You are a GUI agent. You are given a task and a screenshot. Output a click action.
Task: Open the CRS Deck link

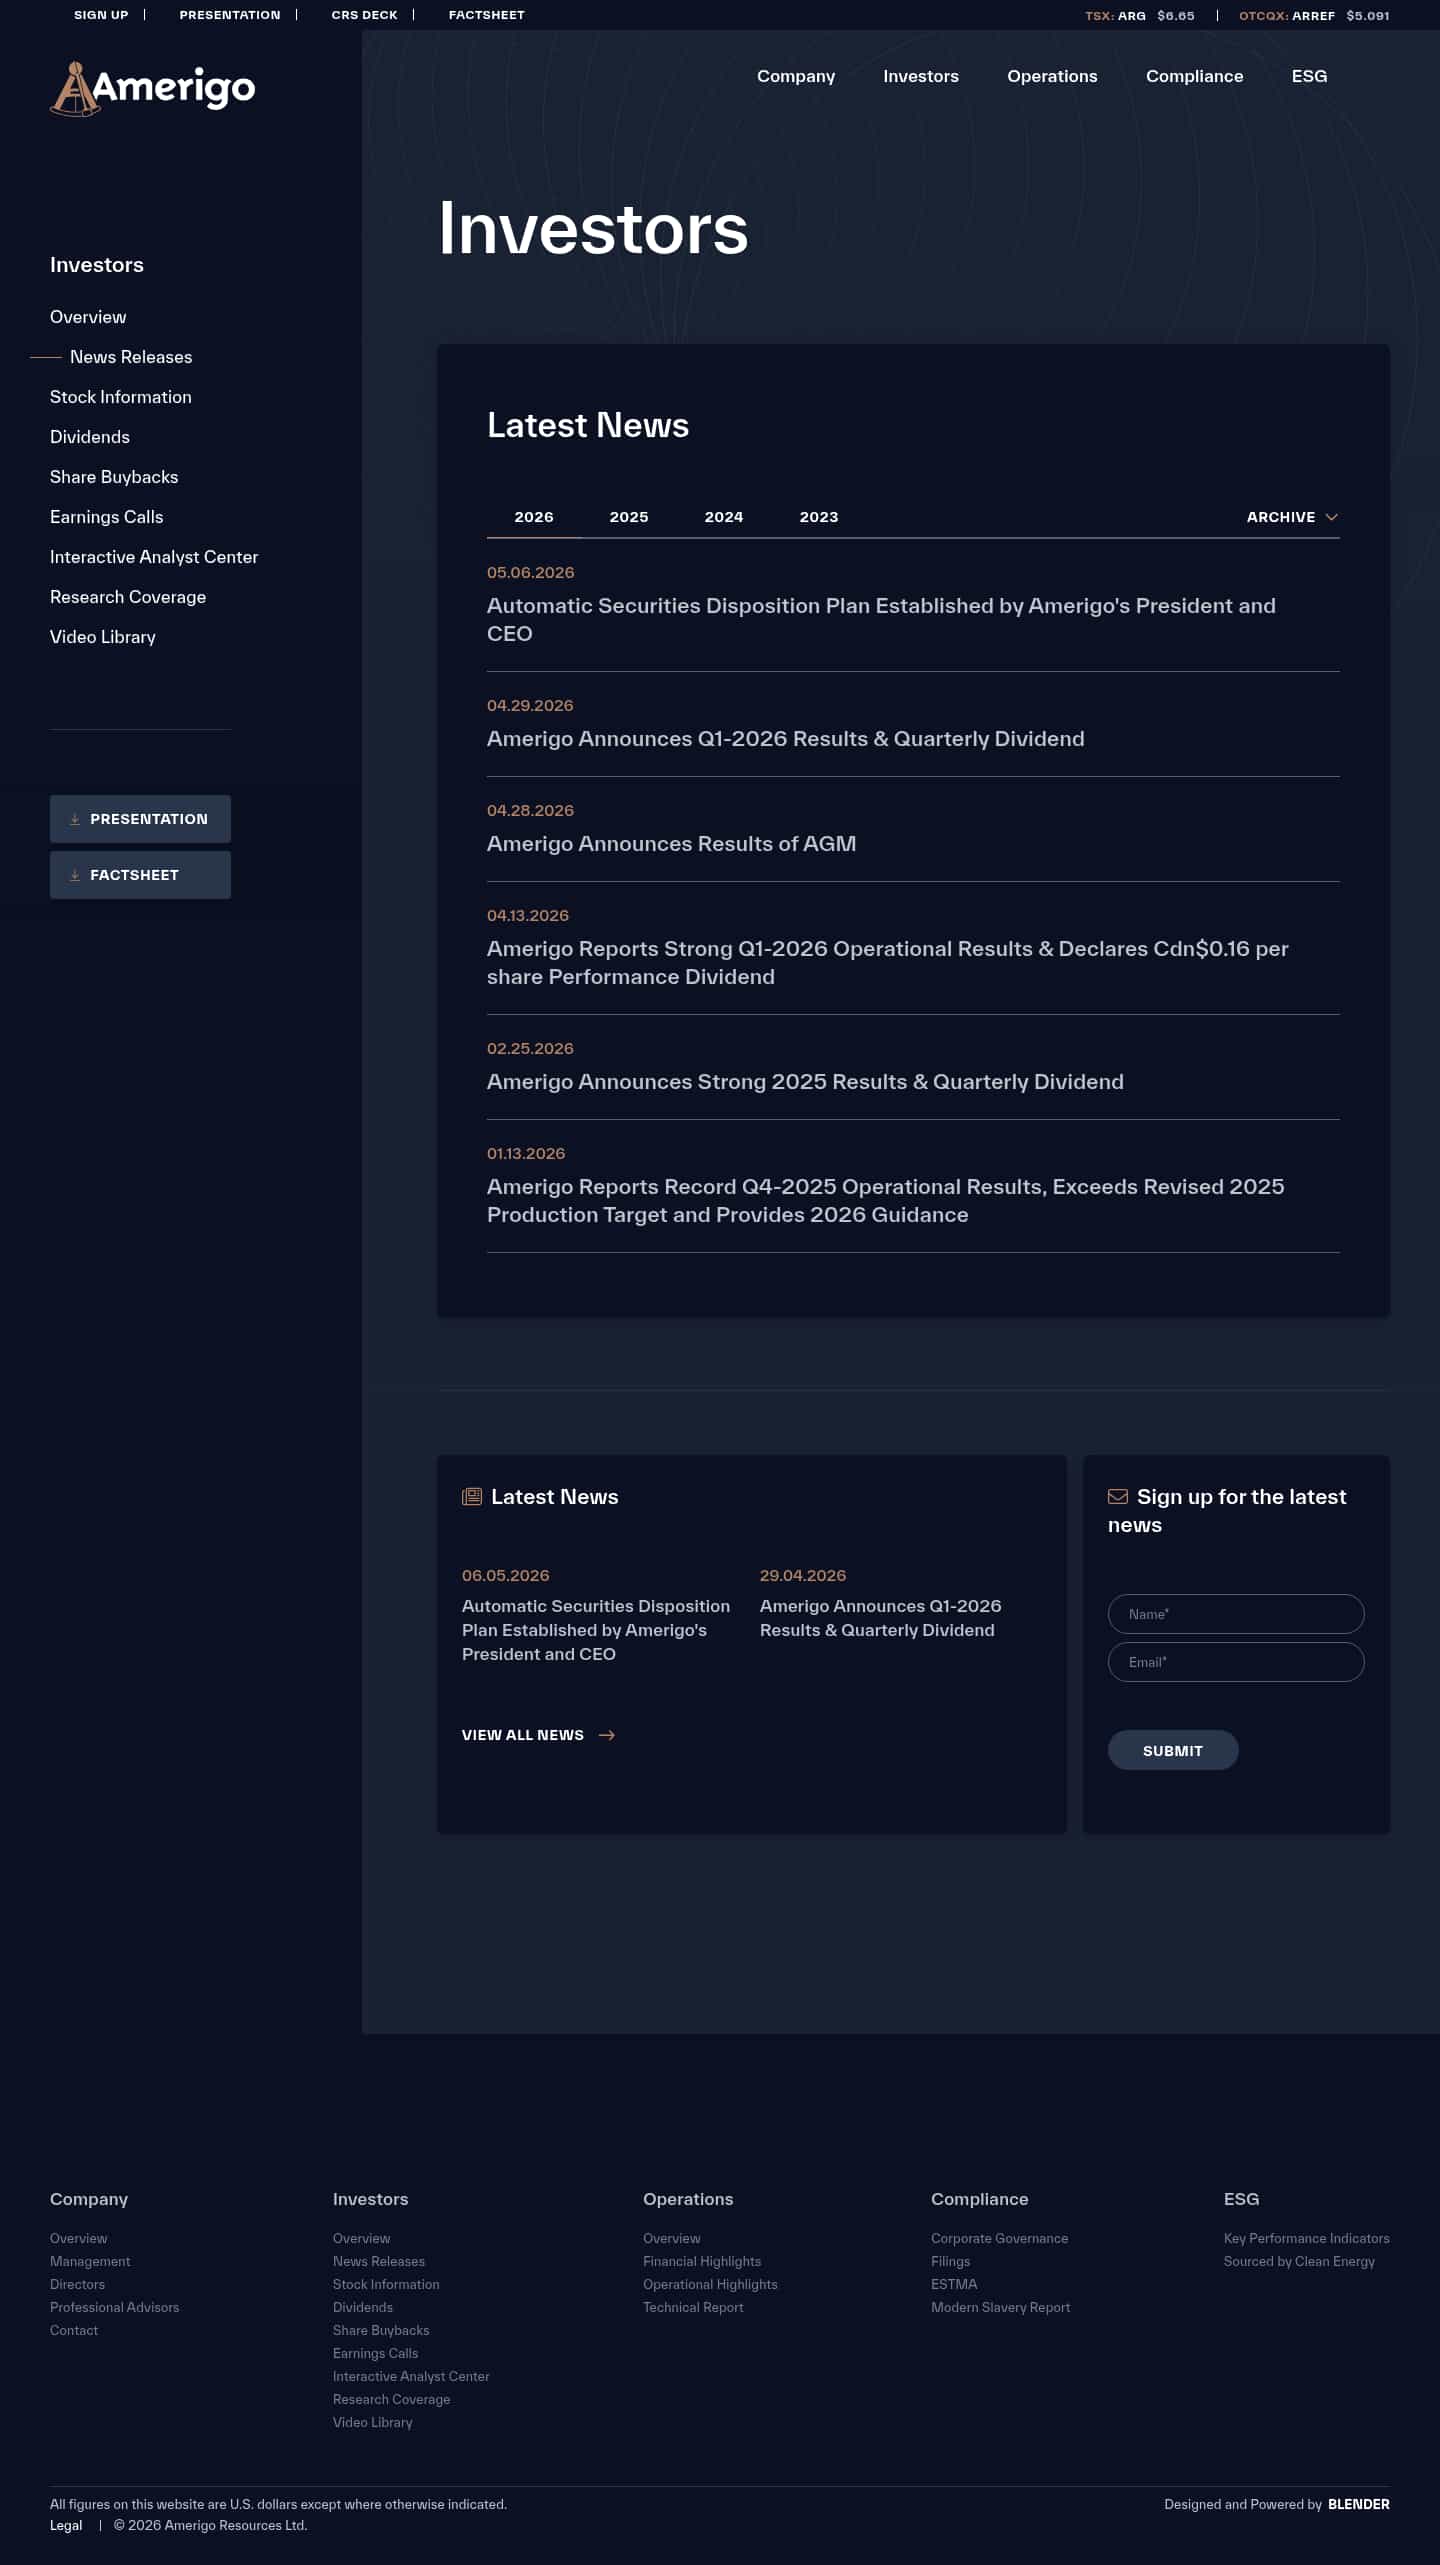(x=364, y=15)
